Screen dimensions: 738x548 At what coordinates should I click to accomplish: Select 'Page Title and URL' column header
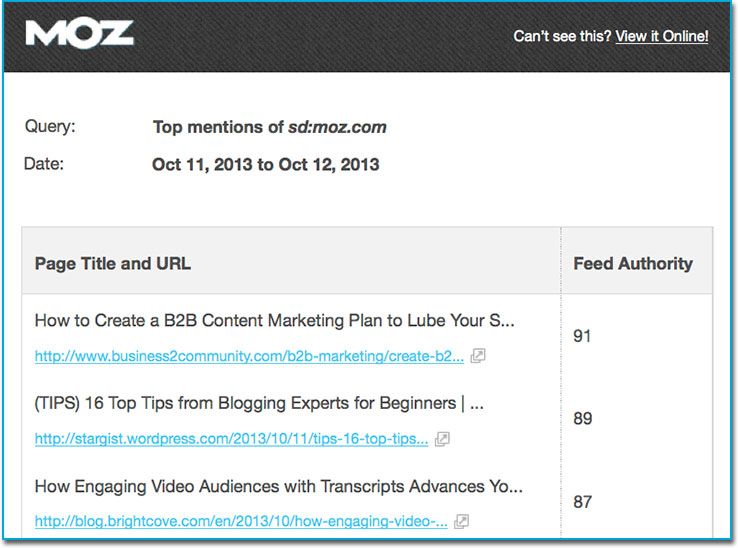click(x=113, y=264)
